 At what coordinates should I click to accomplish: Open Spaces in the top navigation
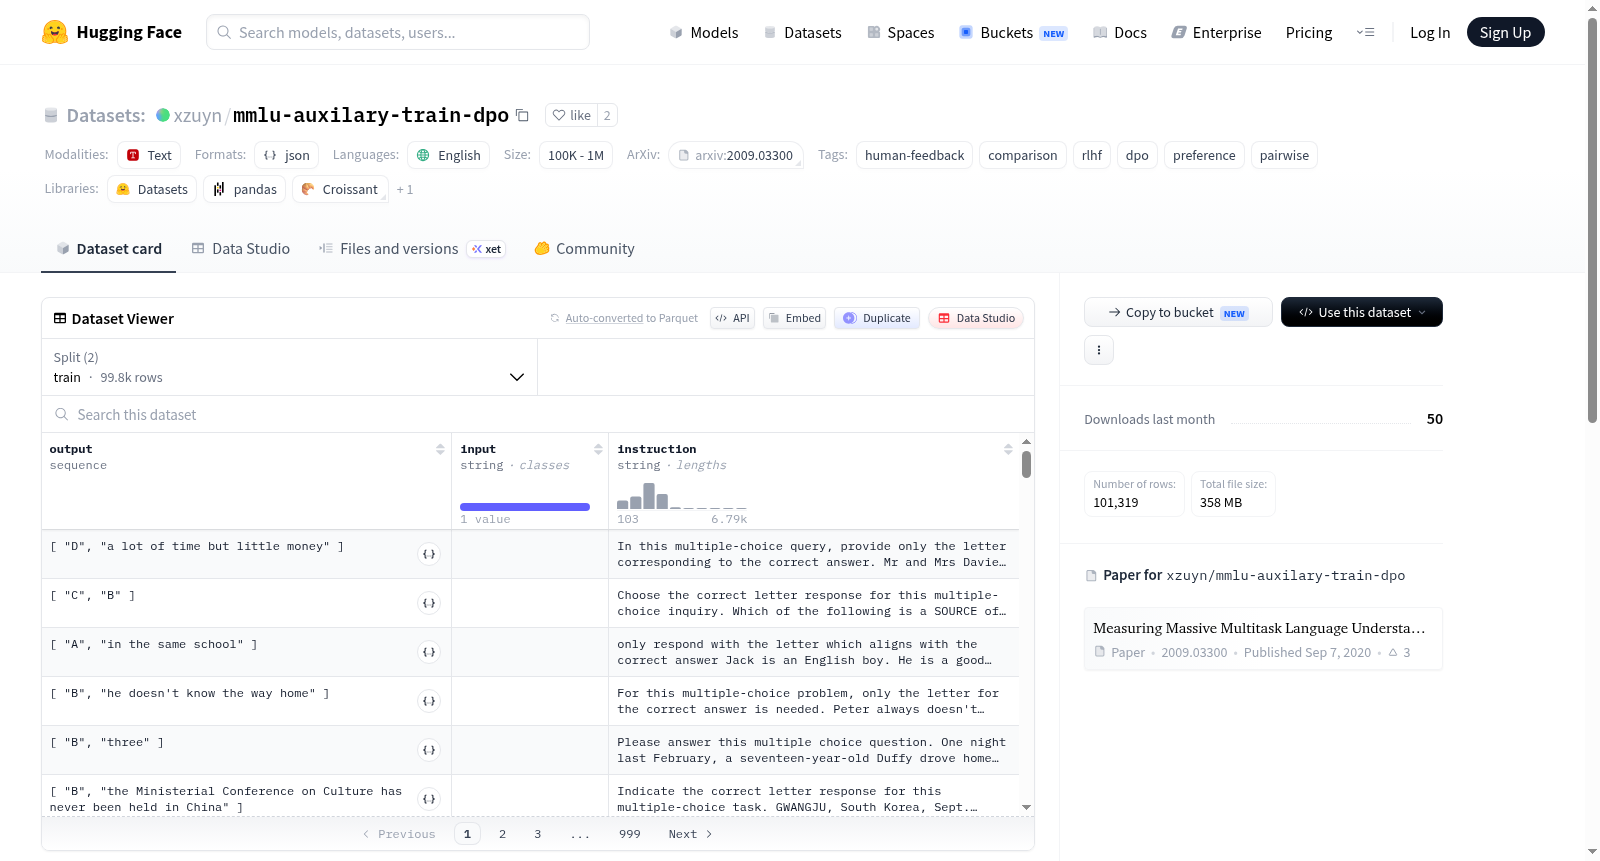coord(901,32)
